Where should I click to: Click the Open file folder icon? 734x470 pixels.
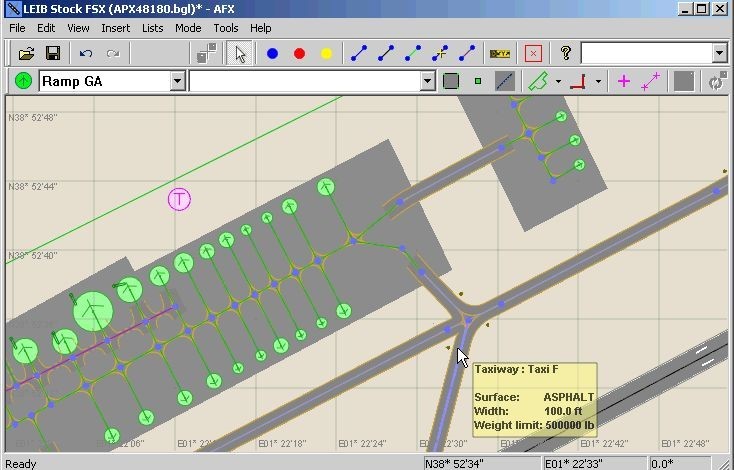point(27,53)
